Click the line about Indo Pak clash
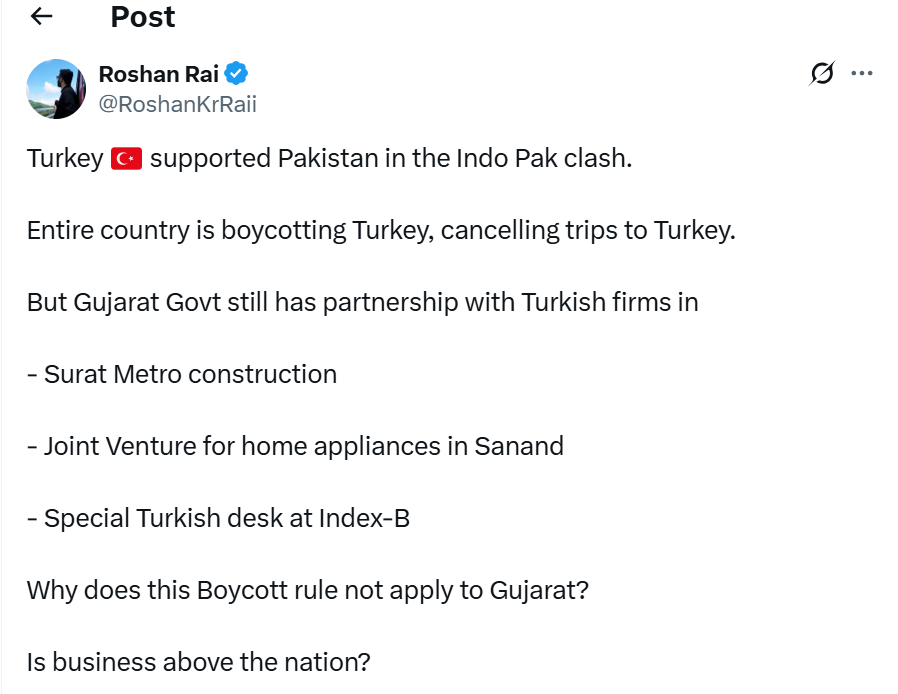 click(x=390, y=158)
